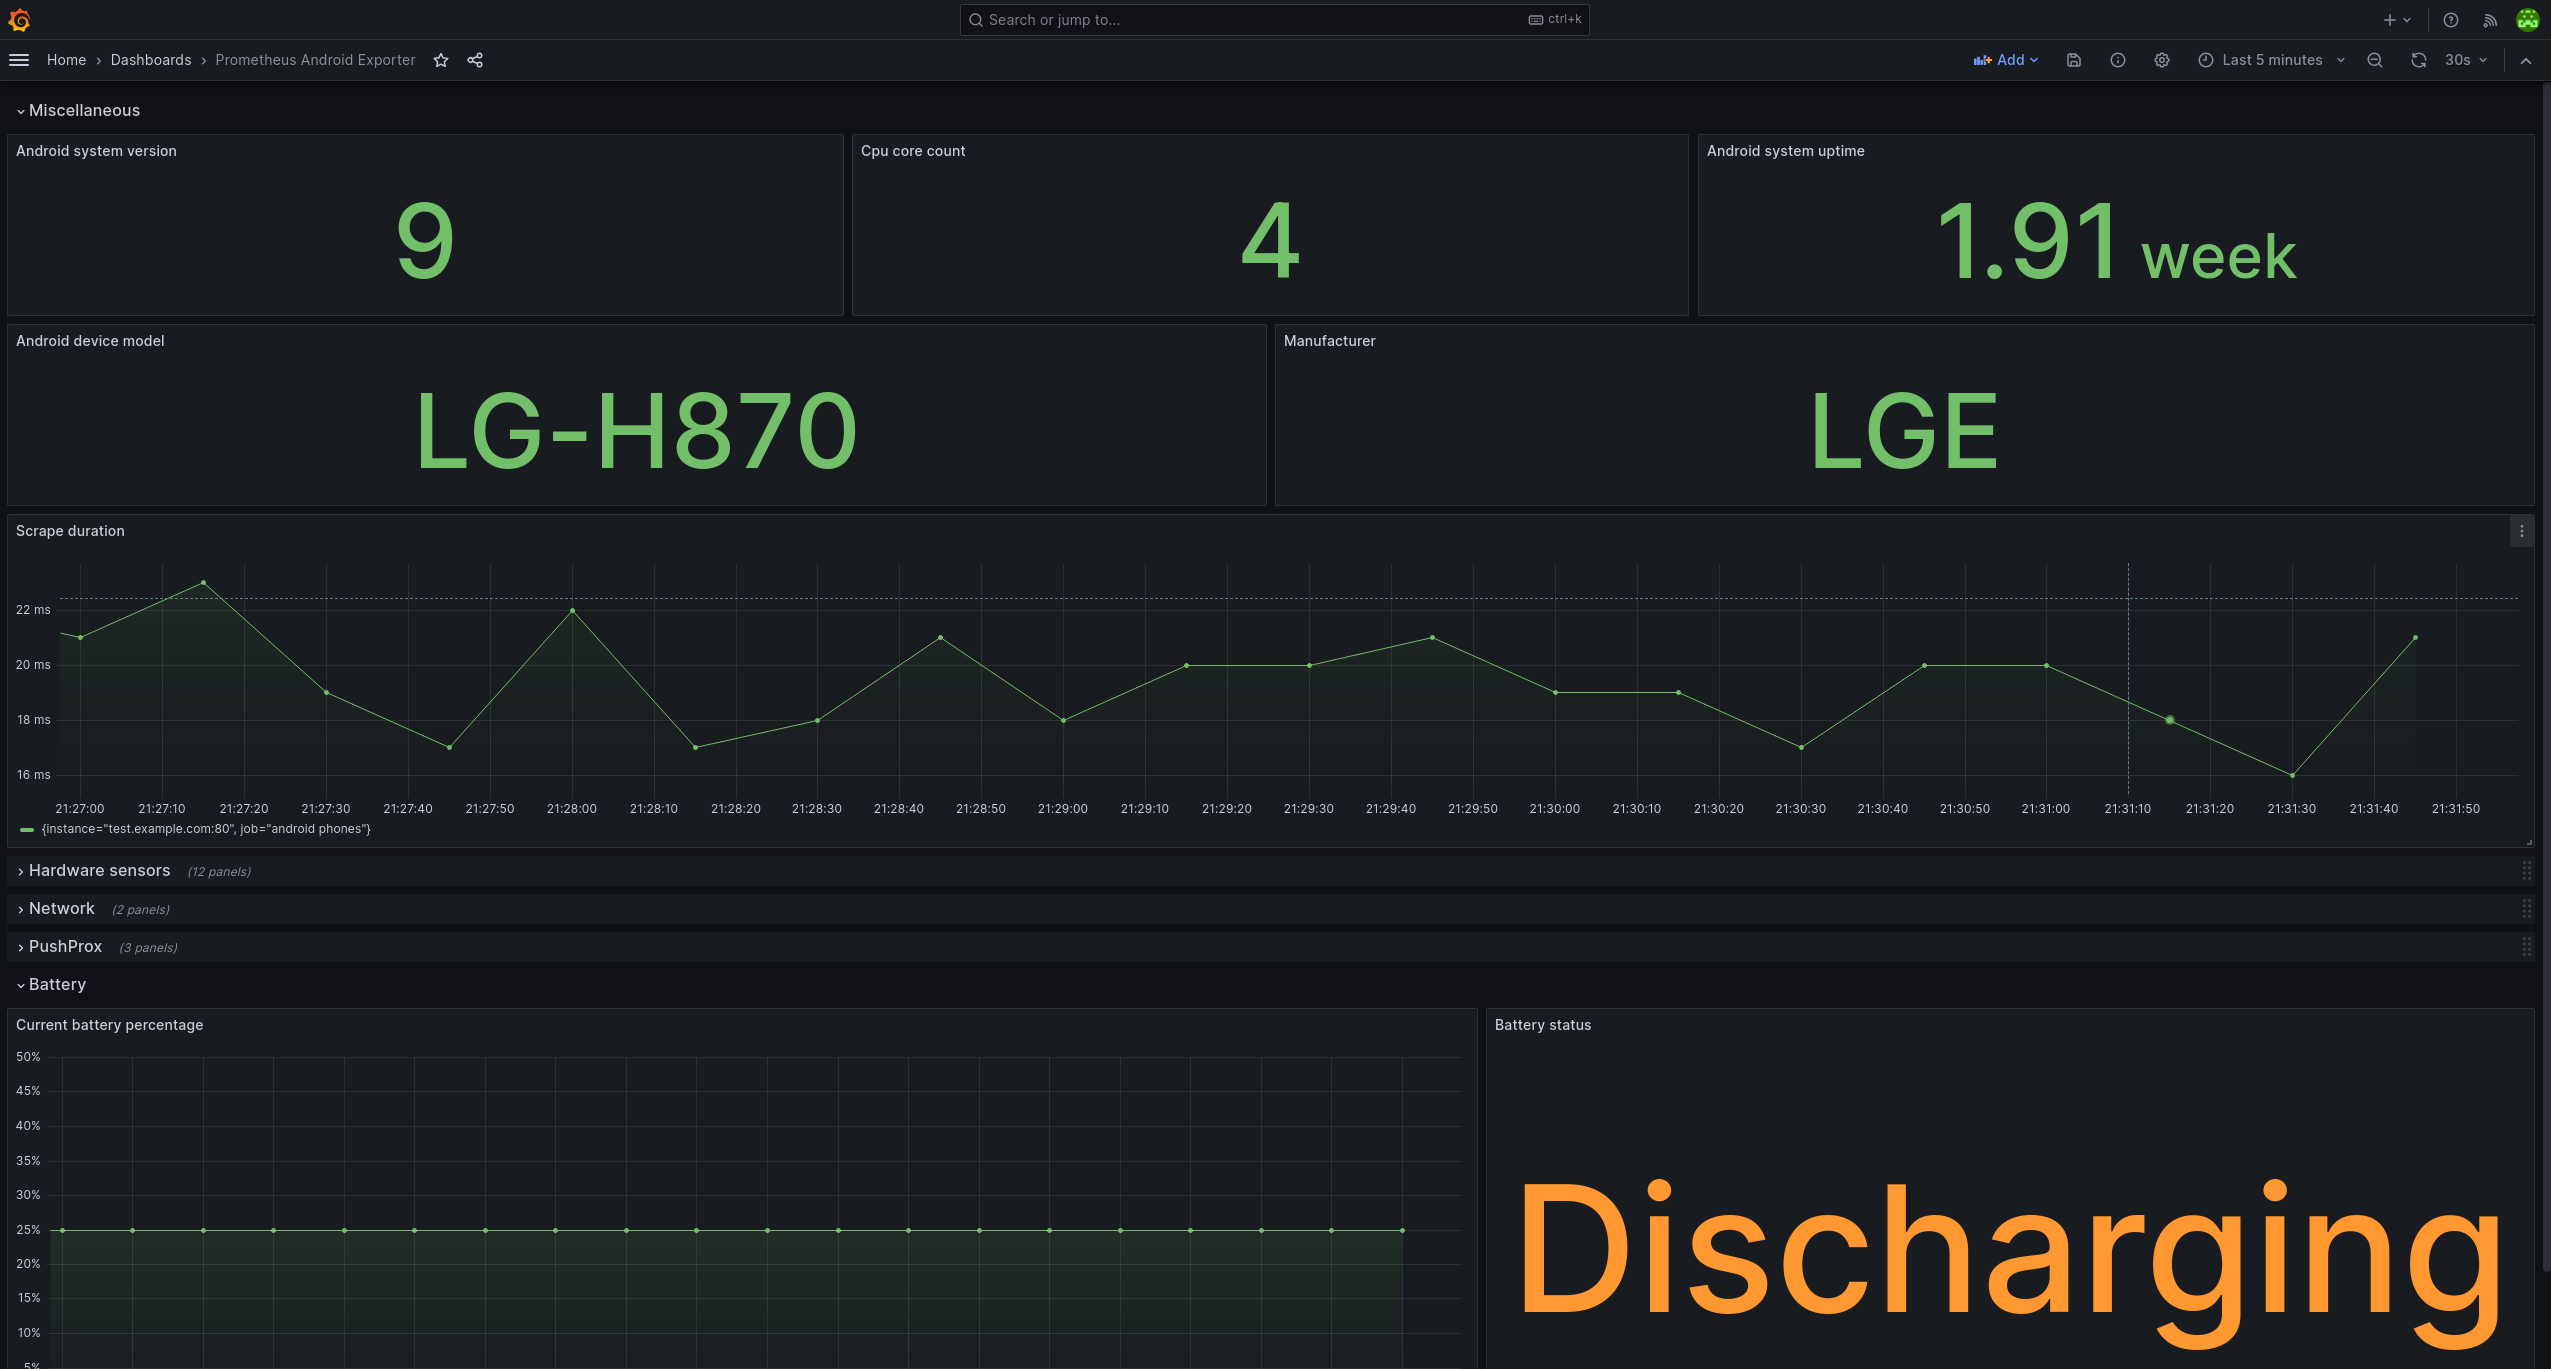
Task: Open dashboard settings gear
Action: [x=2162, y=60]
